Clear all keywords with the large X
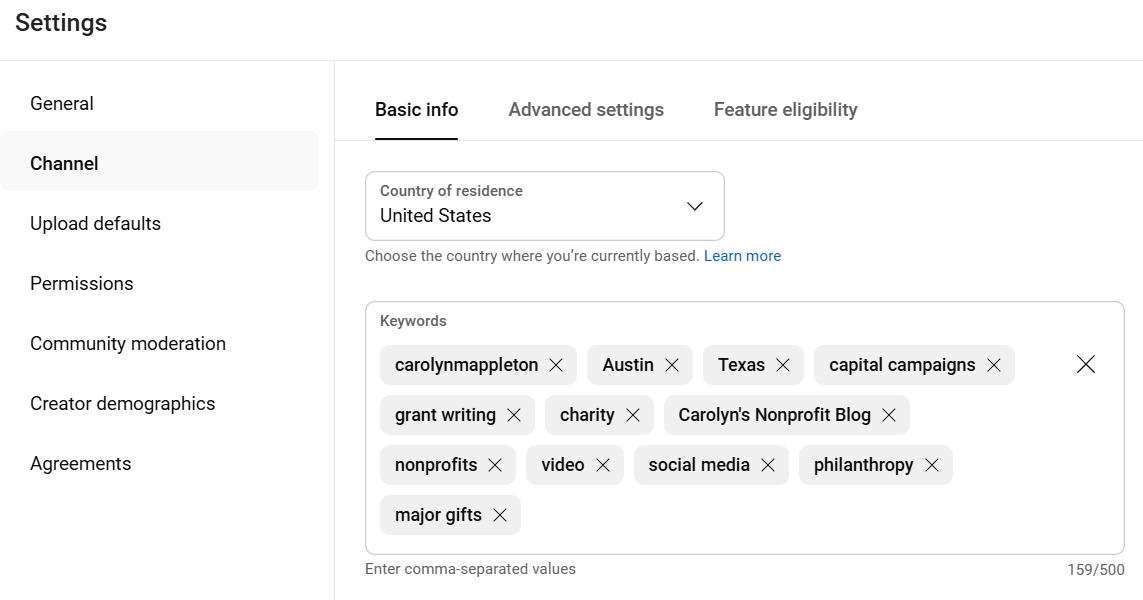The width and height of the screenshot is (1143, 600). 1086,365
